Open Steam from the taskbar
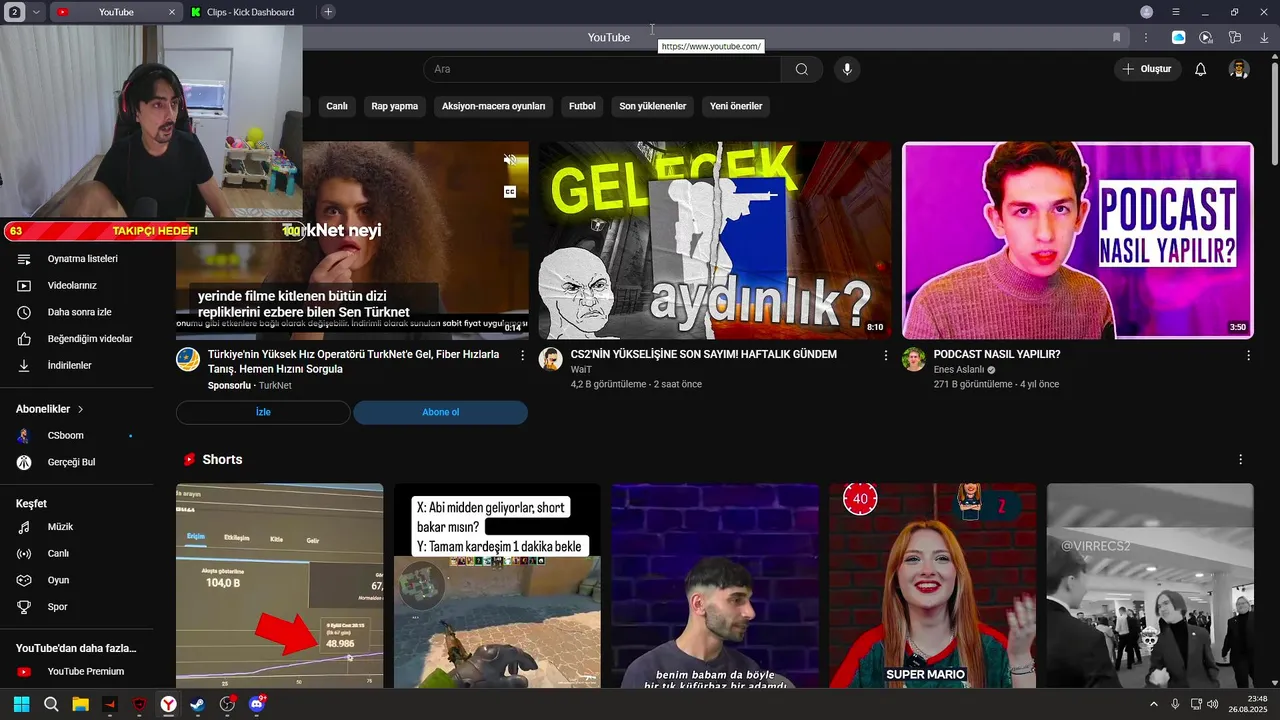This screenshot has height=720, width=1280. click(198, 704)
